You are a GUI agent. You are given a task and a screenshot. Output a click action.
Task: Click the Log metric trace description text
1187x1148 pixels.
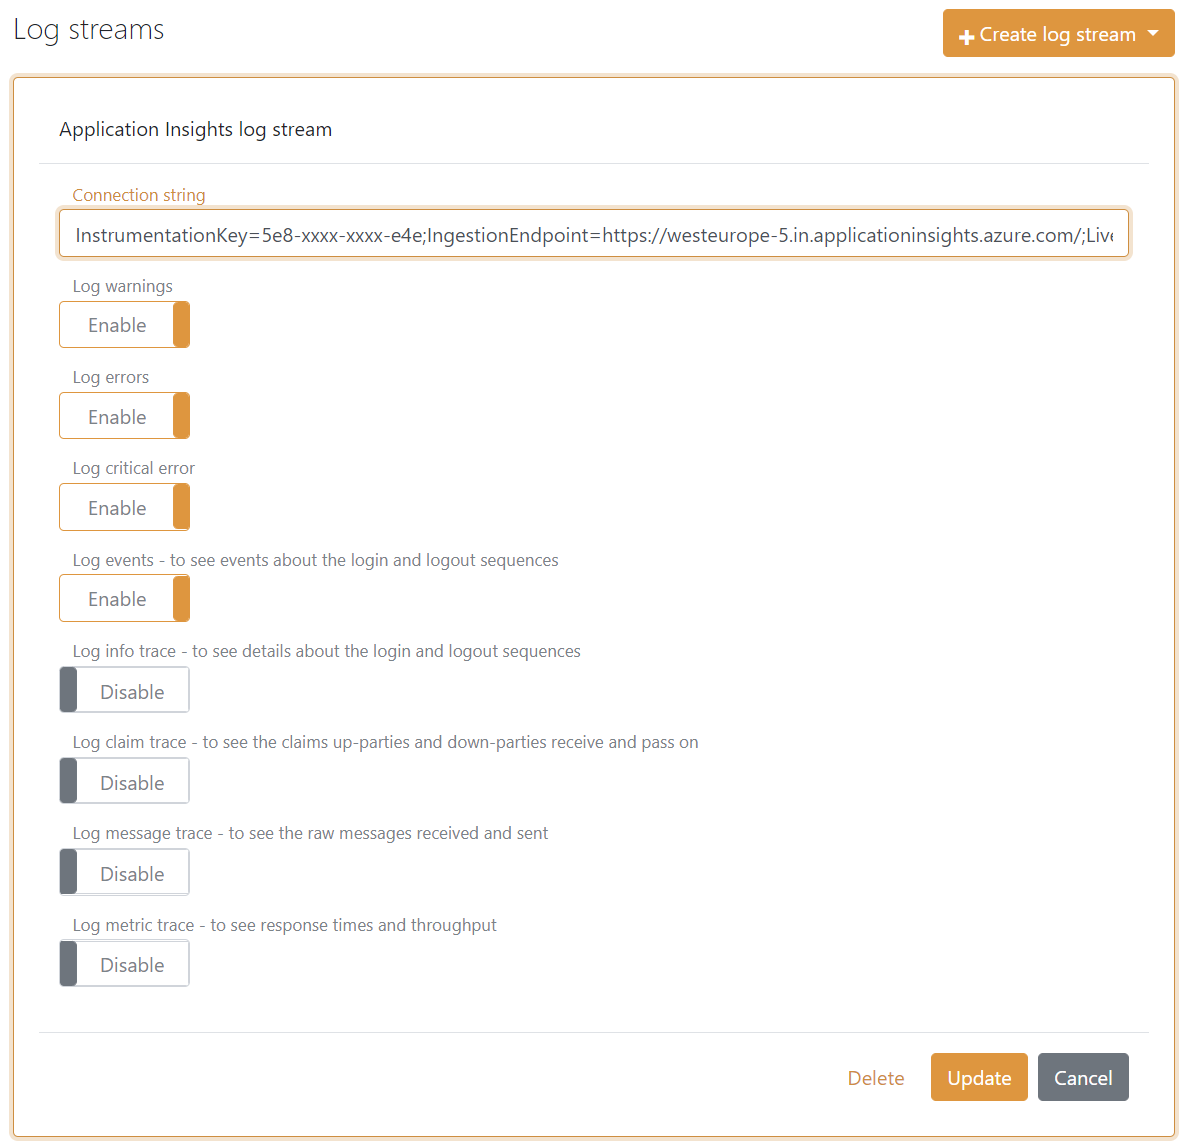(284, 924)
